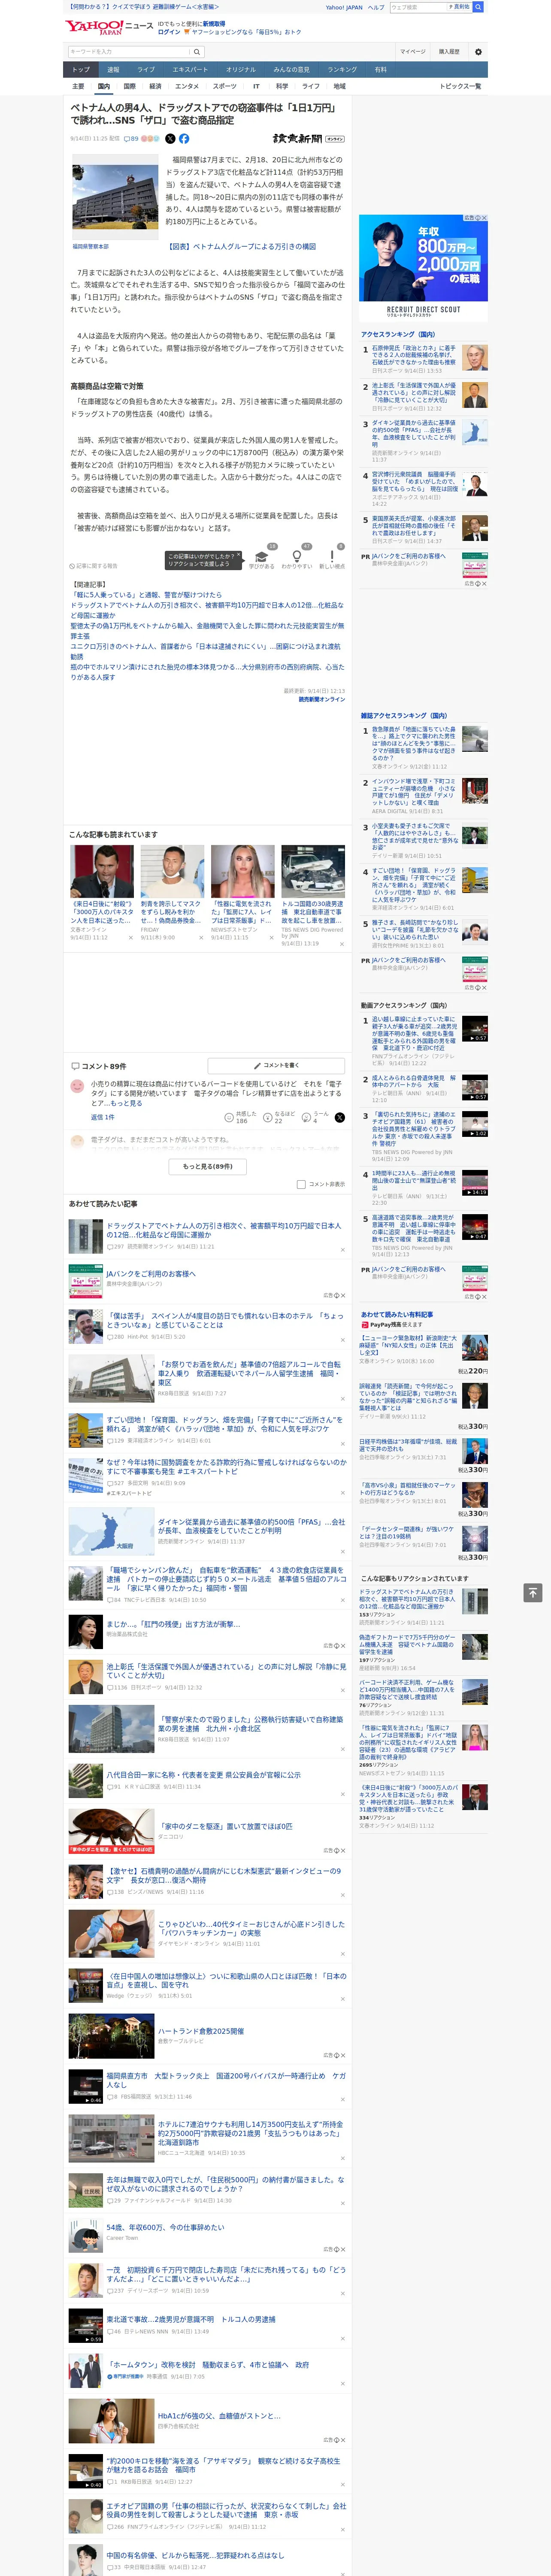Focus the キーワードを入力 search field
Image resolution: width=551 pixels, height=2576 pixels.
coord(128,51)
